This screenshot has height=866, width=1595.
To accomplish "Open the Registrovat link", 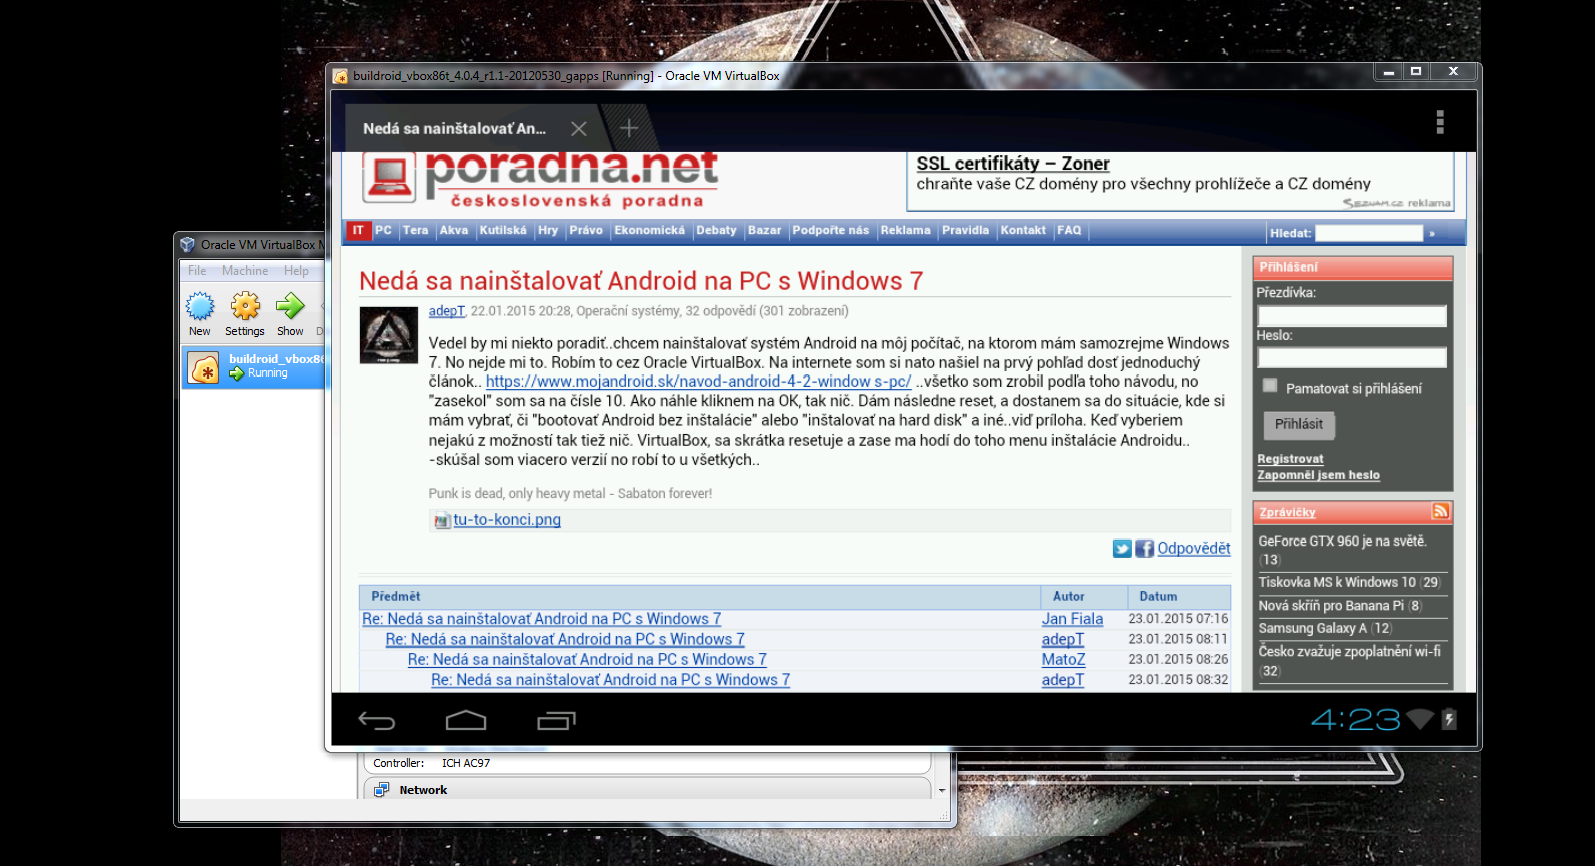I will pyautogui.click(x=1290, y=459).
